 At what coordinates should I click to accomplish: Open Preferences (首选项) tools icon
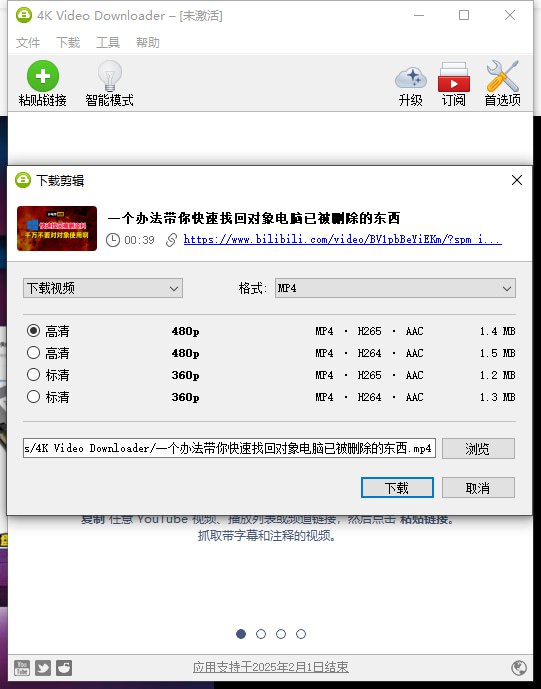[502, 76]
